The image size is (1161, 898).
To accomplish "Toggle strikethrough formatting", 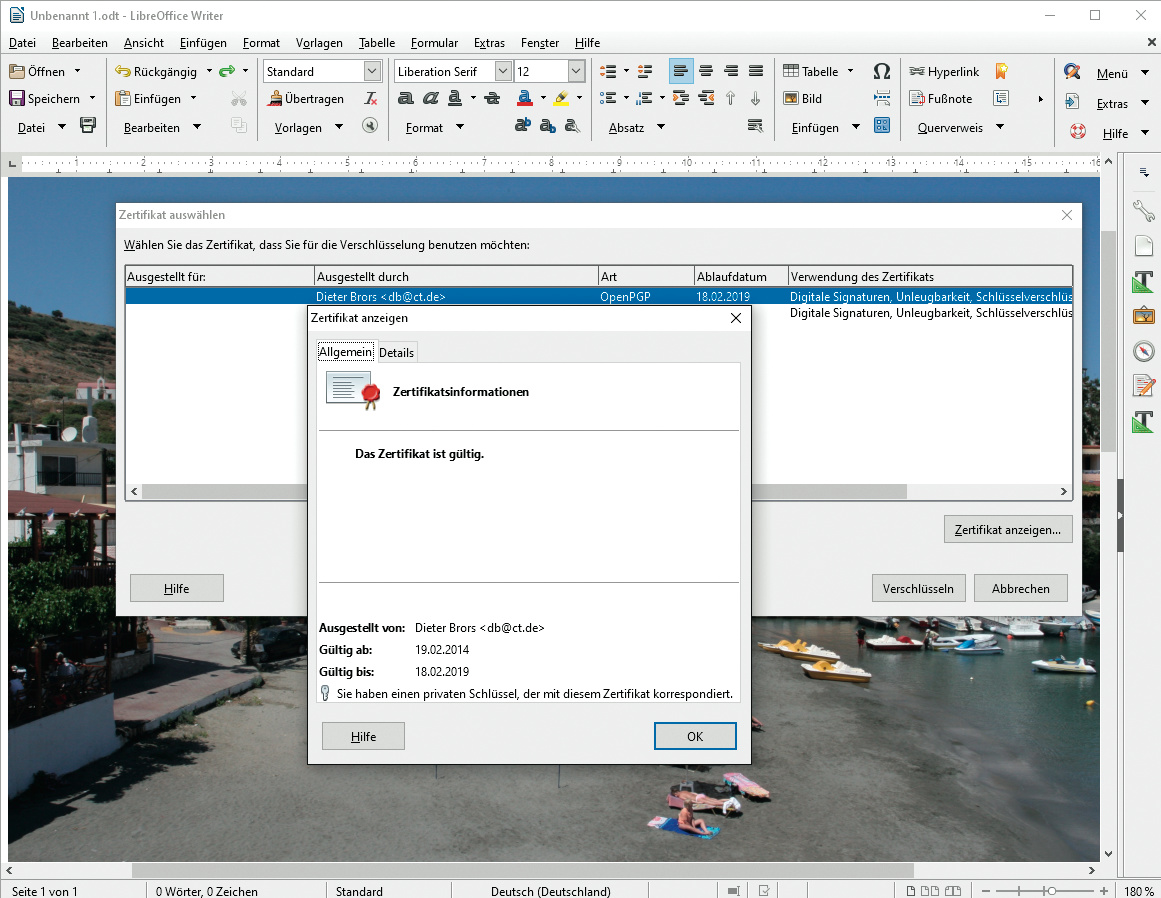I will click(491, 99).
